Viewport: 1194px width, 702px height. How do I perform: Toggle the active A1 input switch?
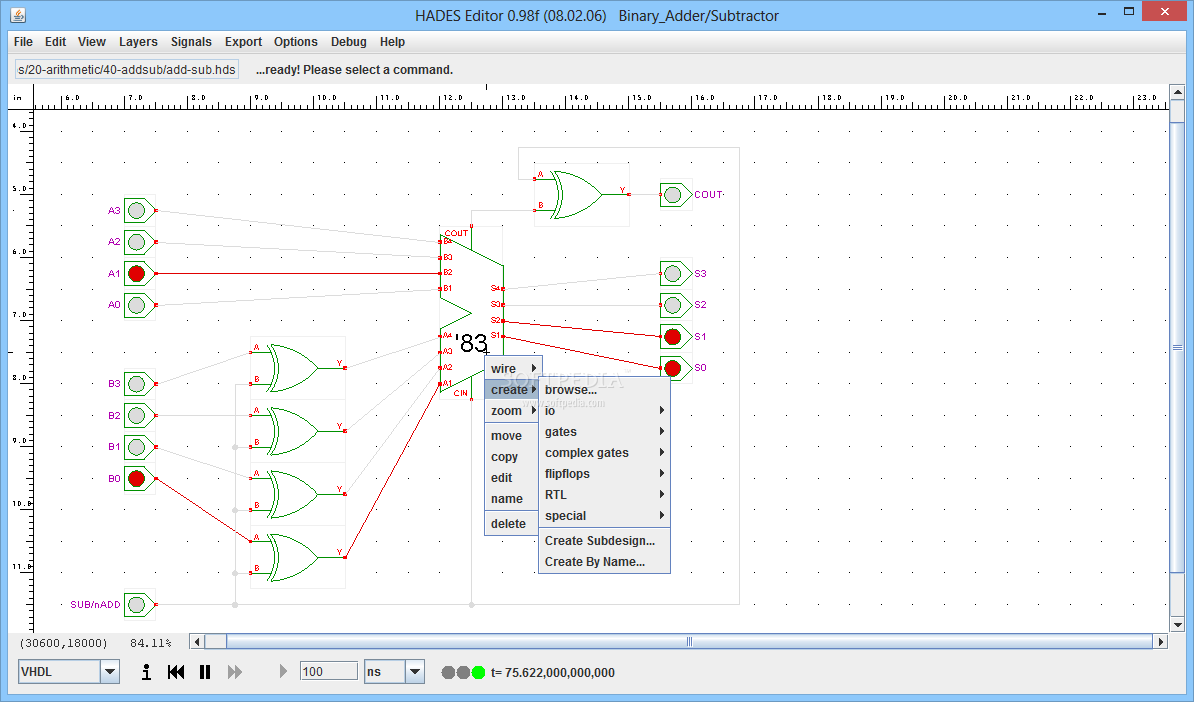(137, 273)
